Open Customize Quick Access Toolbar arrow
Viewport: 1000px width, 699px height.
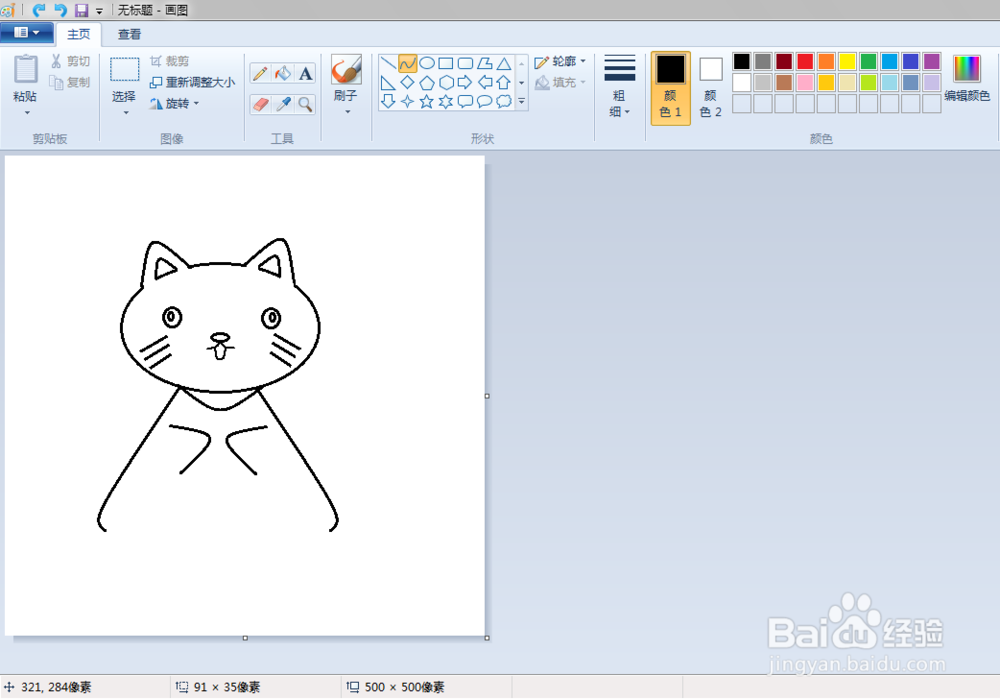(x=99, y=11)
